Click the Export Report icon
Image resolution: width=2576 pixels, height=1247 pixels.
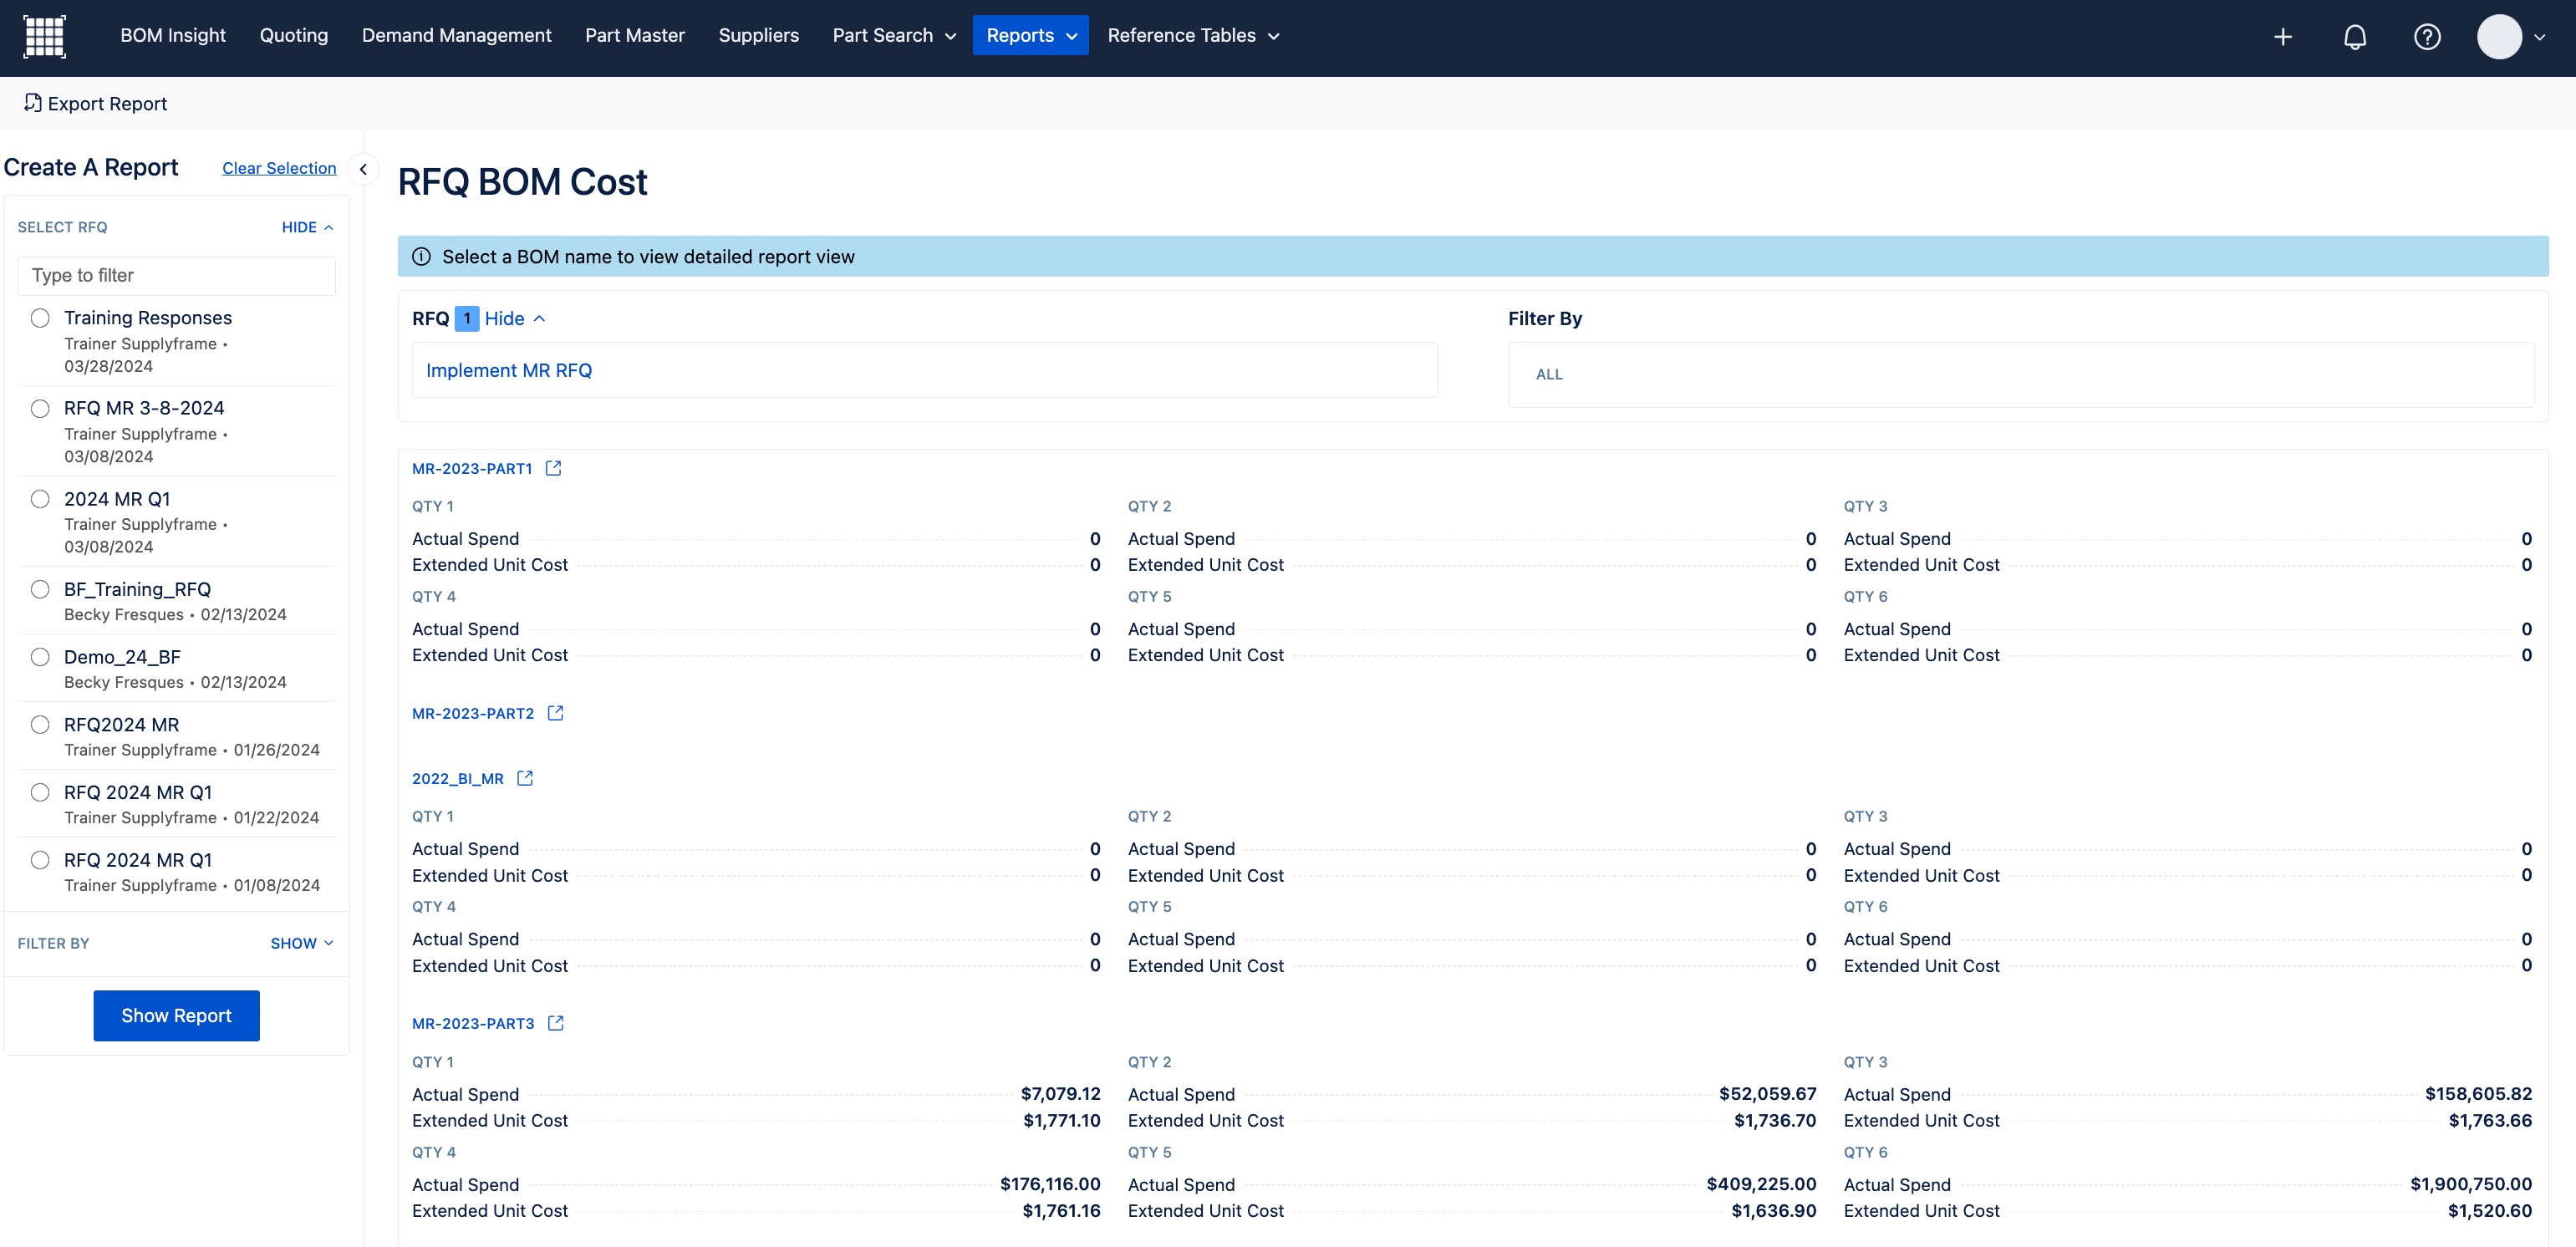pyautogui.click(x=33, y=103)
